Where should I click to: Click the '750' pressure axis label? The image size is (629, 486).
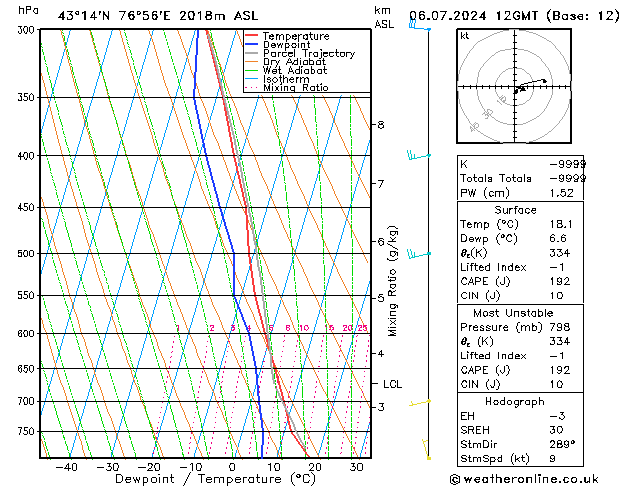click(x=28, y=431)
